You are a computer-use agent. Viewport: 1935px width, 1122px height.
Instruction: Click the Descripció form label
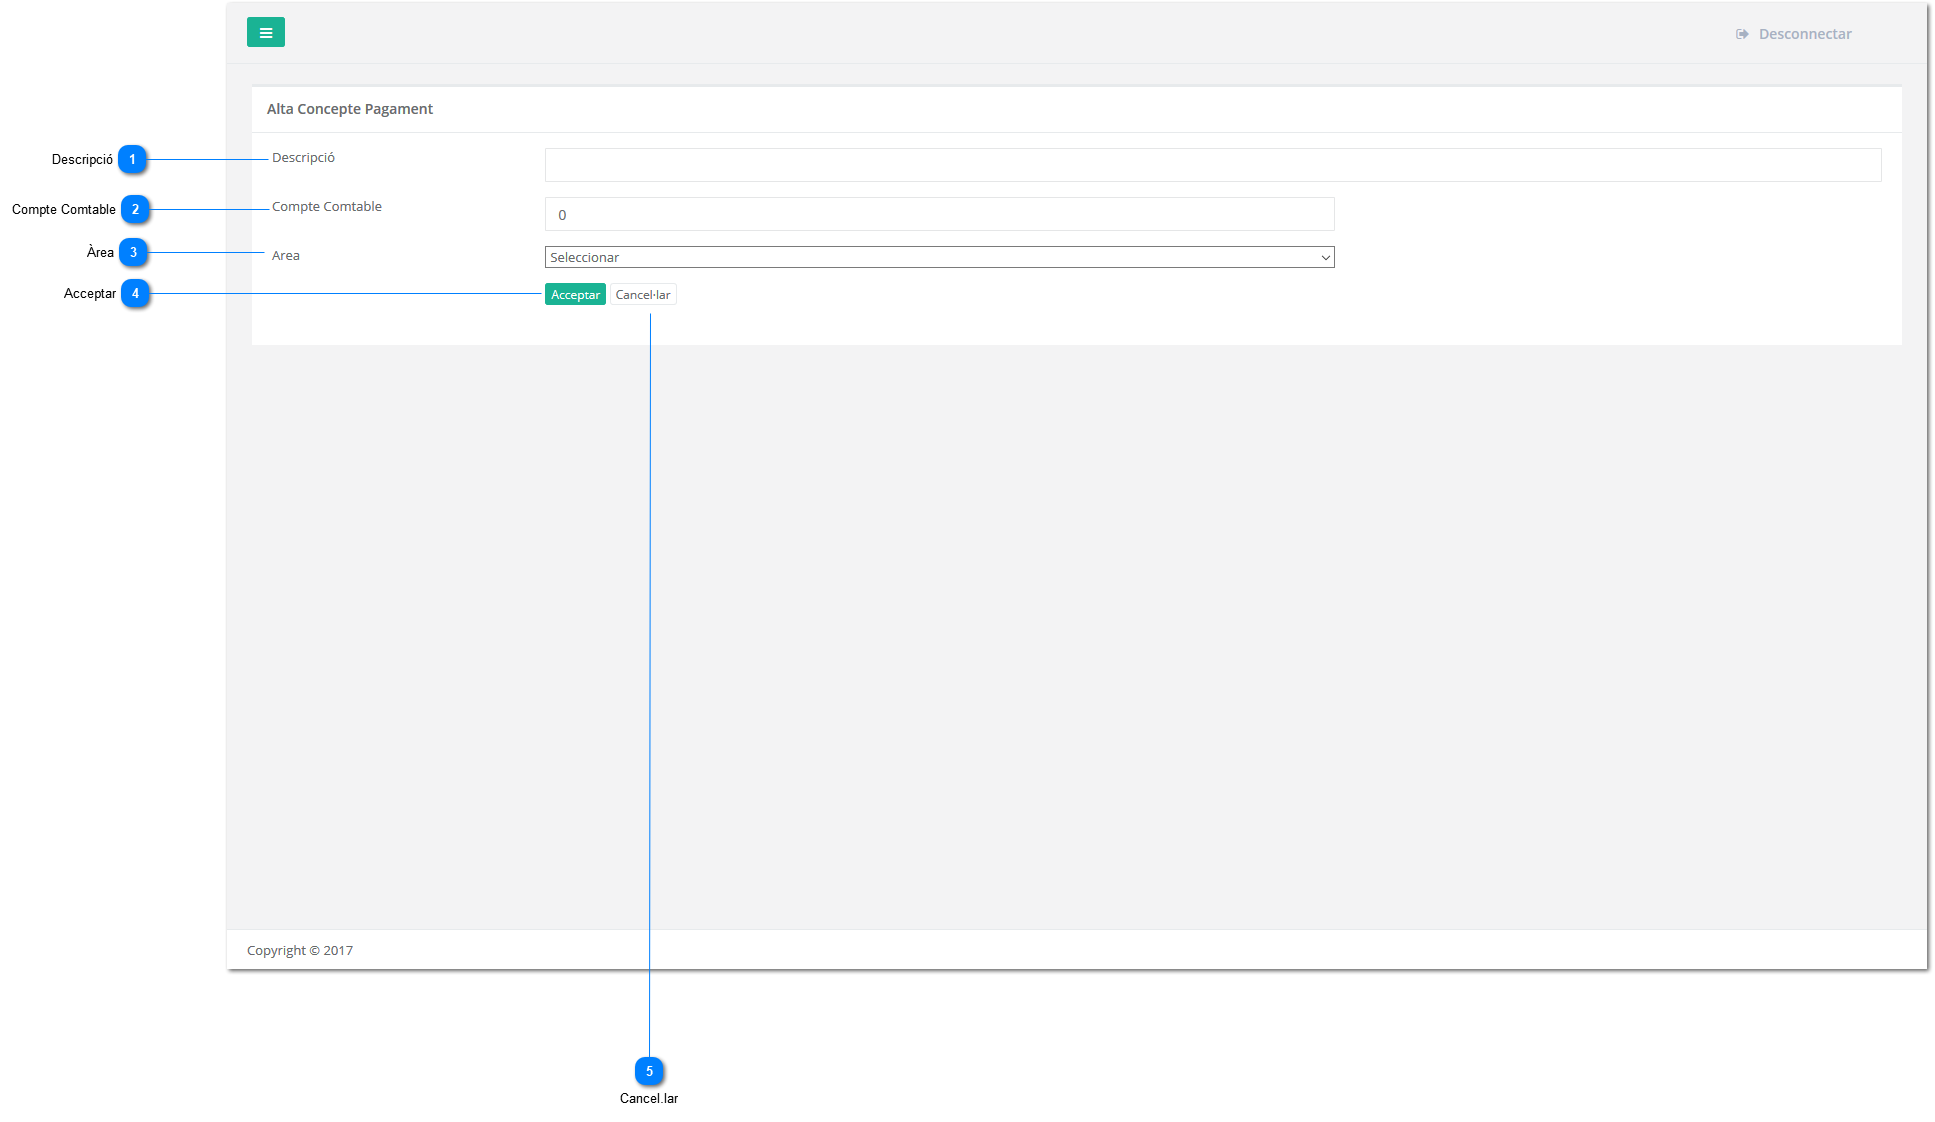point(303,158)
